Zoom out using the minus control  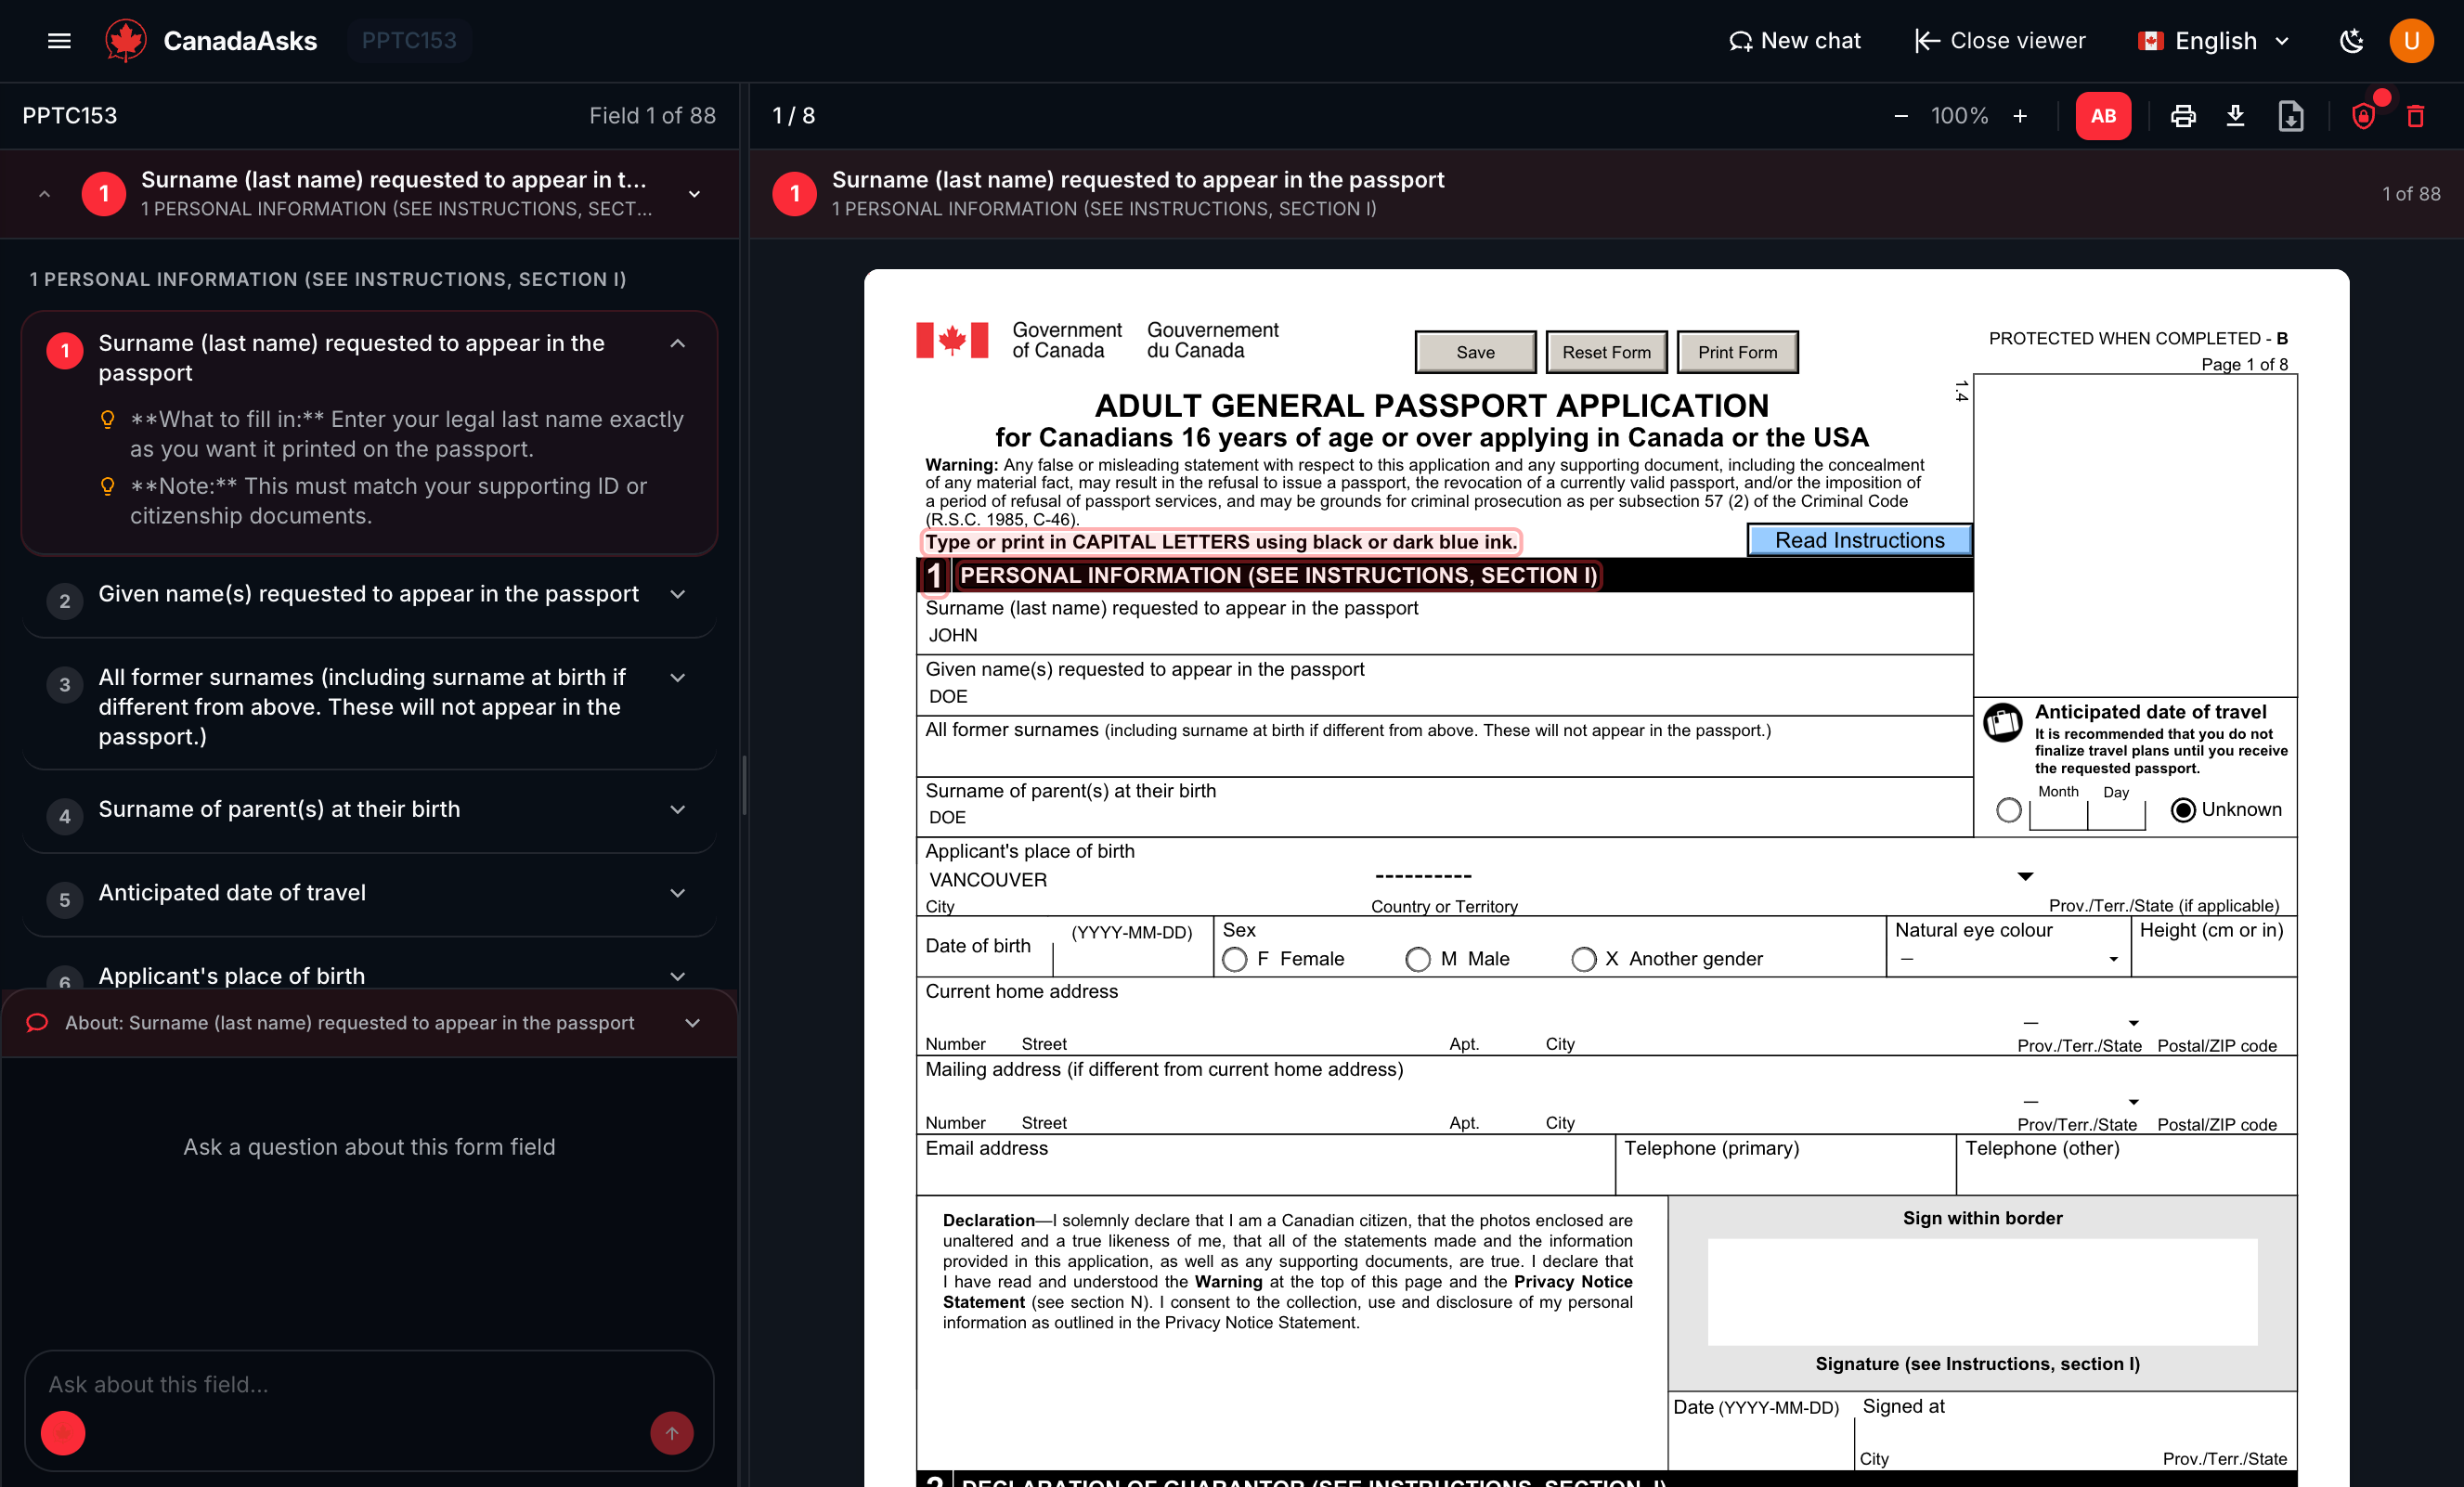(1900, 115)
